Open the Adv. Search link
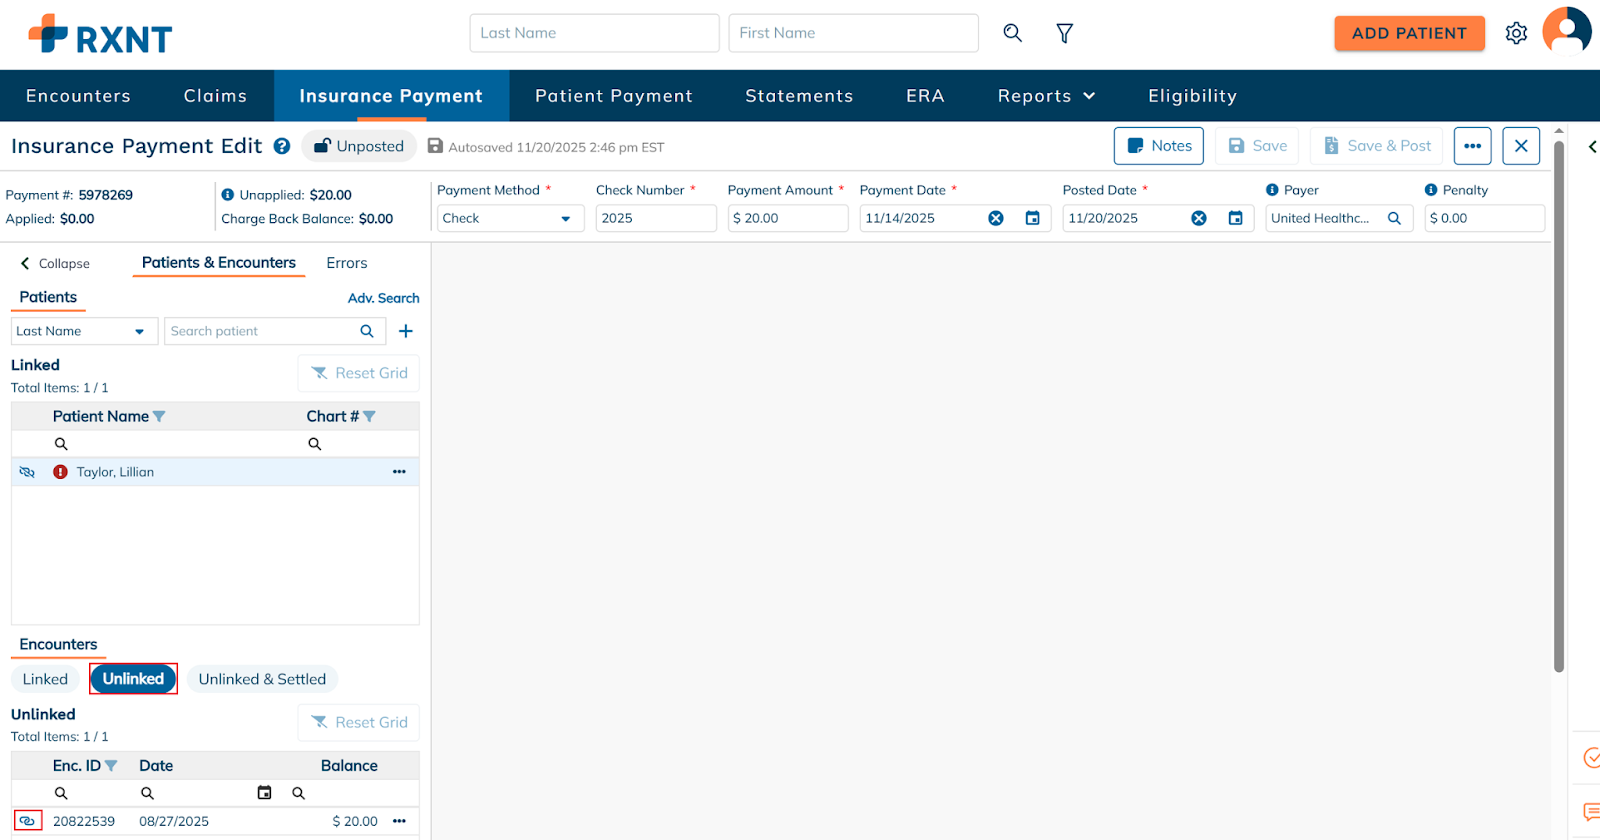The height and width of the screenshot is (840, 1600). [383, 298]
